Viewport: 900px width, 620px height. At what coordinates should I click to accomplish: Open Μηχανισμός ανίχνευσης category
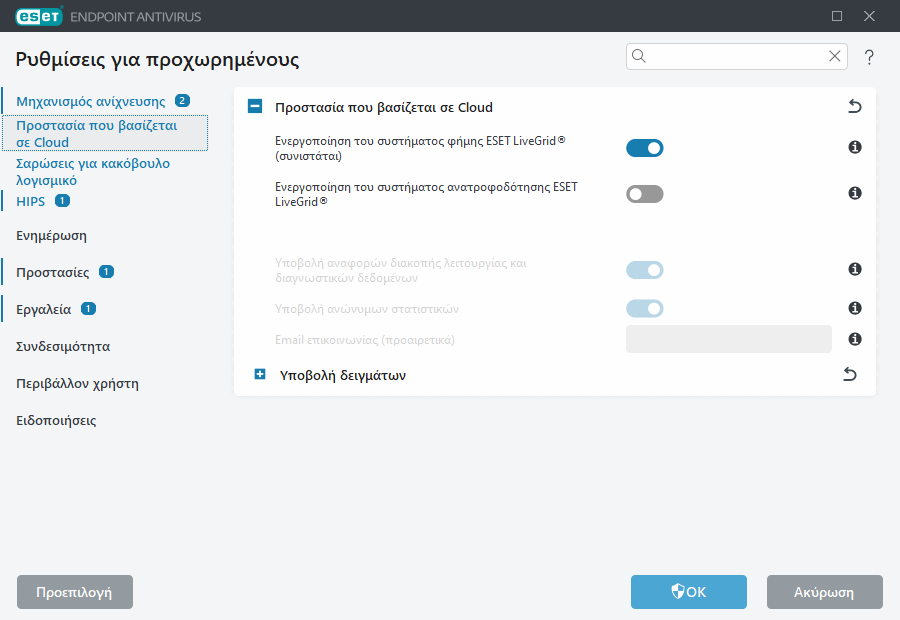tap(91, 102)
